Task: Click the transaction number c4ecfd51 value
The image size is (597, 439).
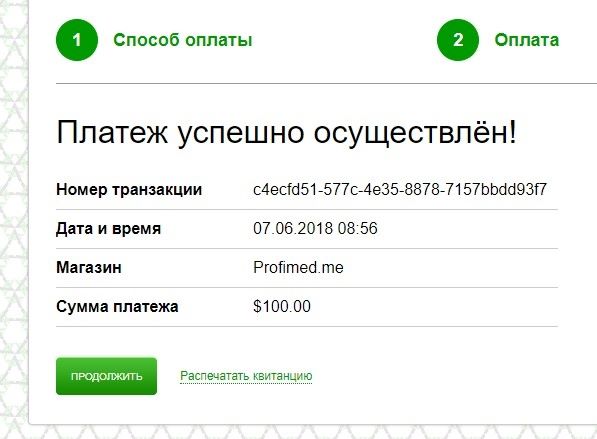Action: click(400, 190)
